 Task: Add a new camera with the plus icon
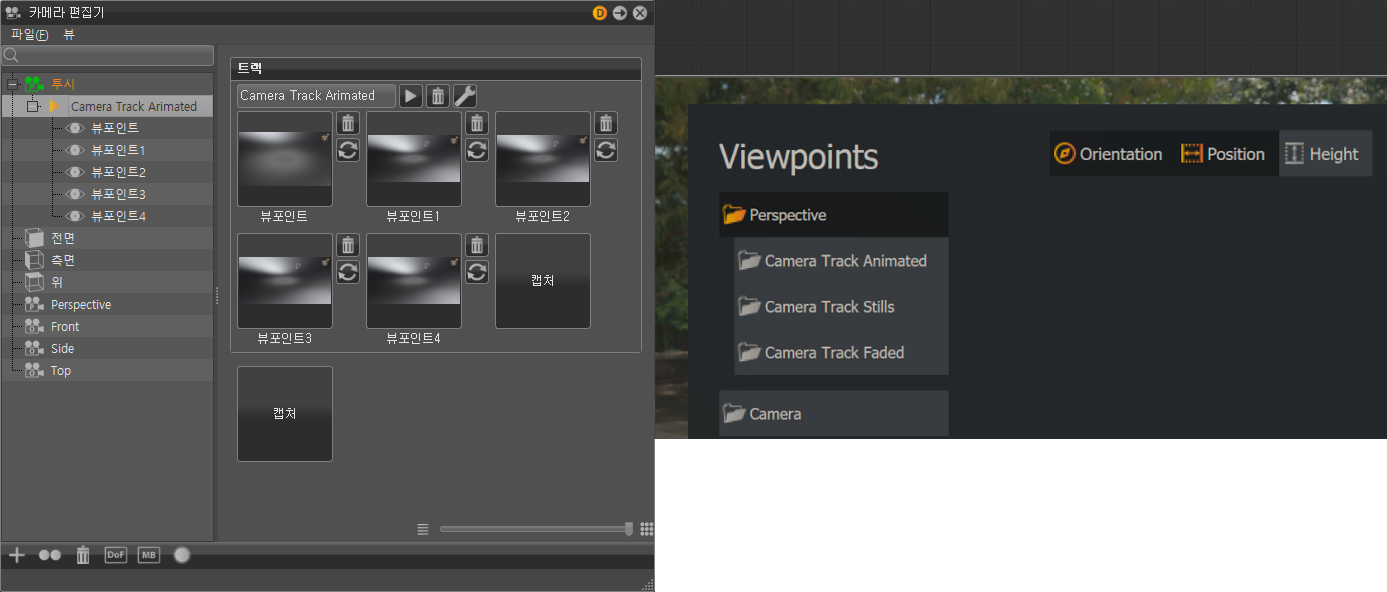coord(16,555)
